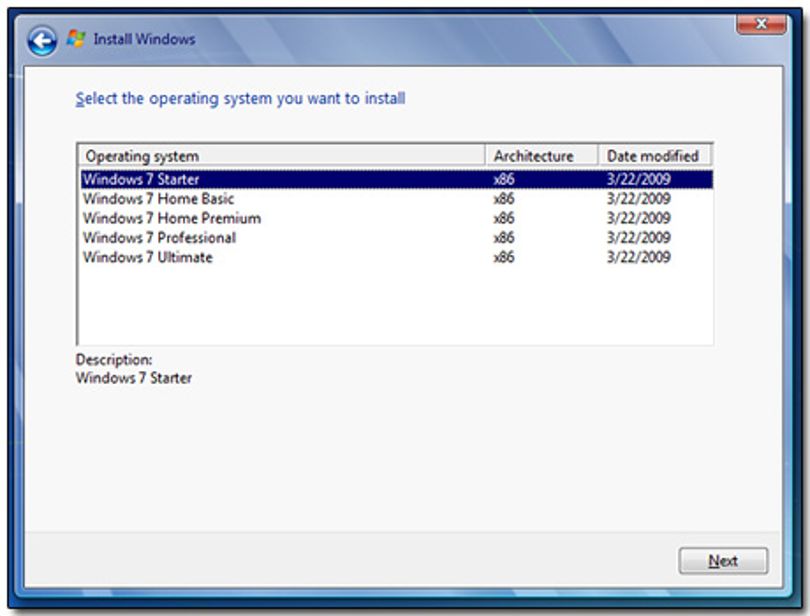This screenshot has width=810, height=616.
Task: Click Next to continue installation
Action: coord(723,561)
